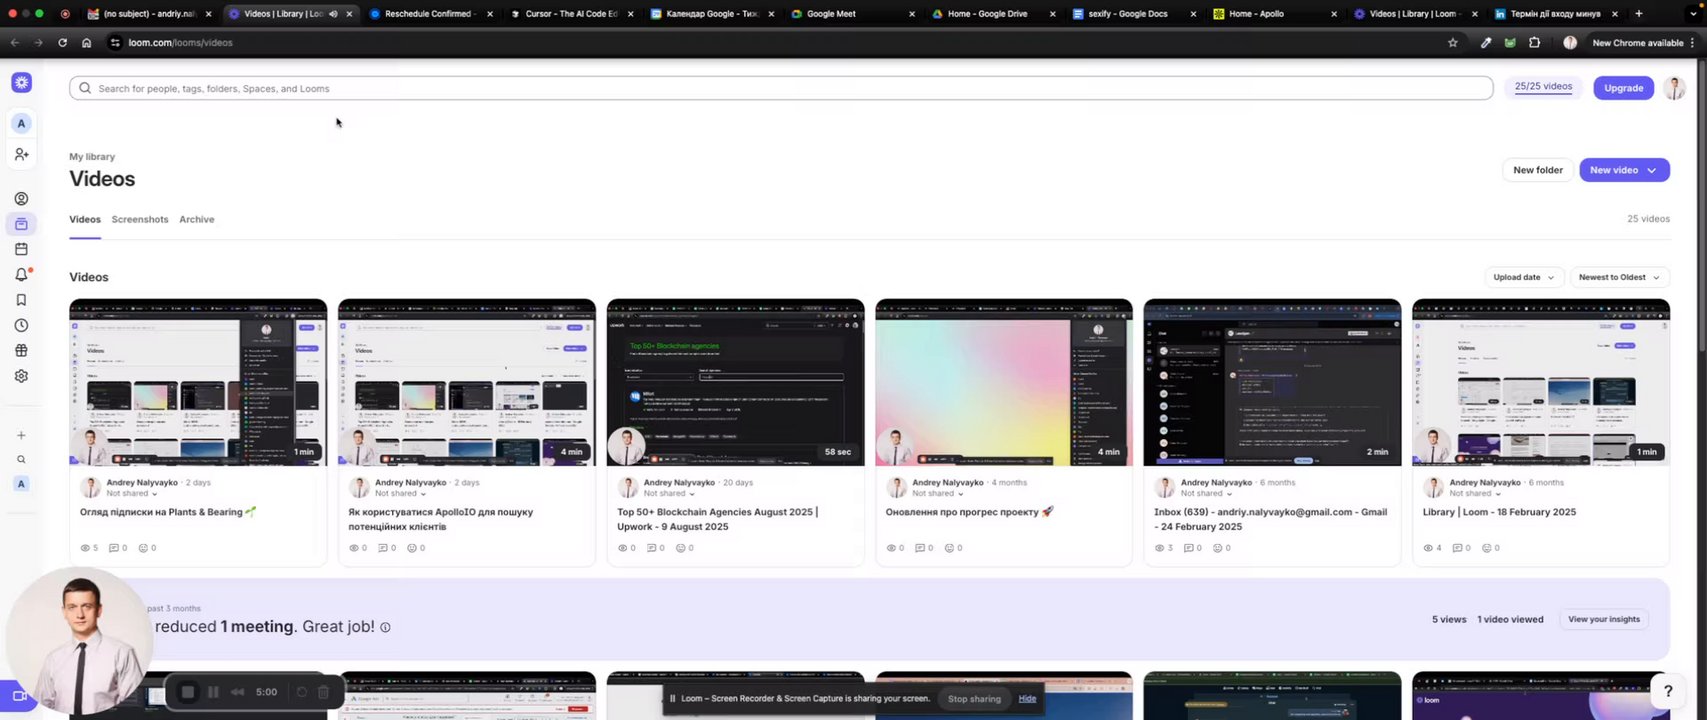
Task: Switch to the Screenshots tab
Action: pos(140,219)
